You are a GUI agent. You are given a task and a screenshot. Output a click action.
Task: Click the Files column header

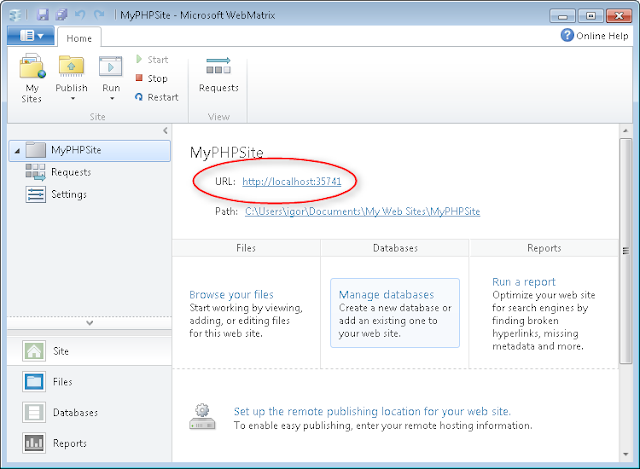pyautogui.click(x=246, y=248)
